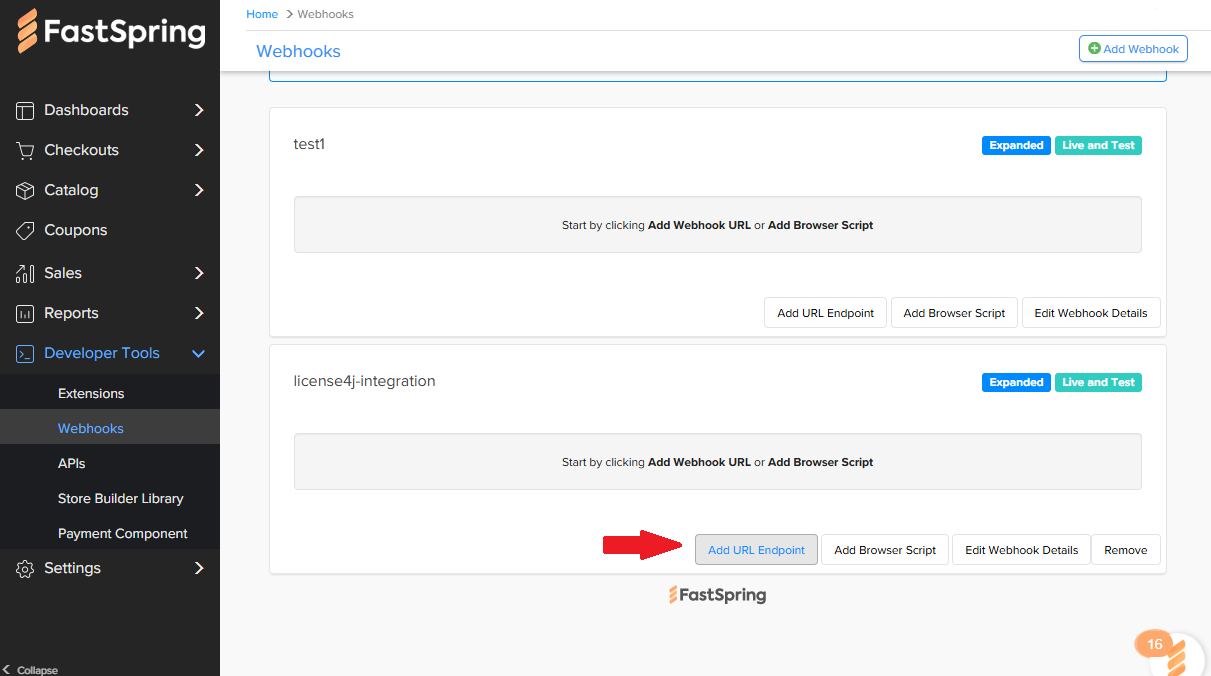This screenshot has width=1211, height=676.
Task: Click the Reports bar chart icon
Action: pos(25,313)
